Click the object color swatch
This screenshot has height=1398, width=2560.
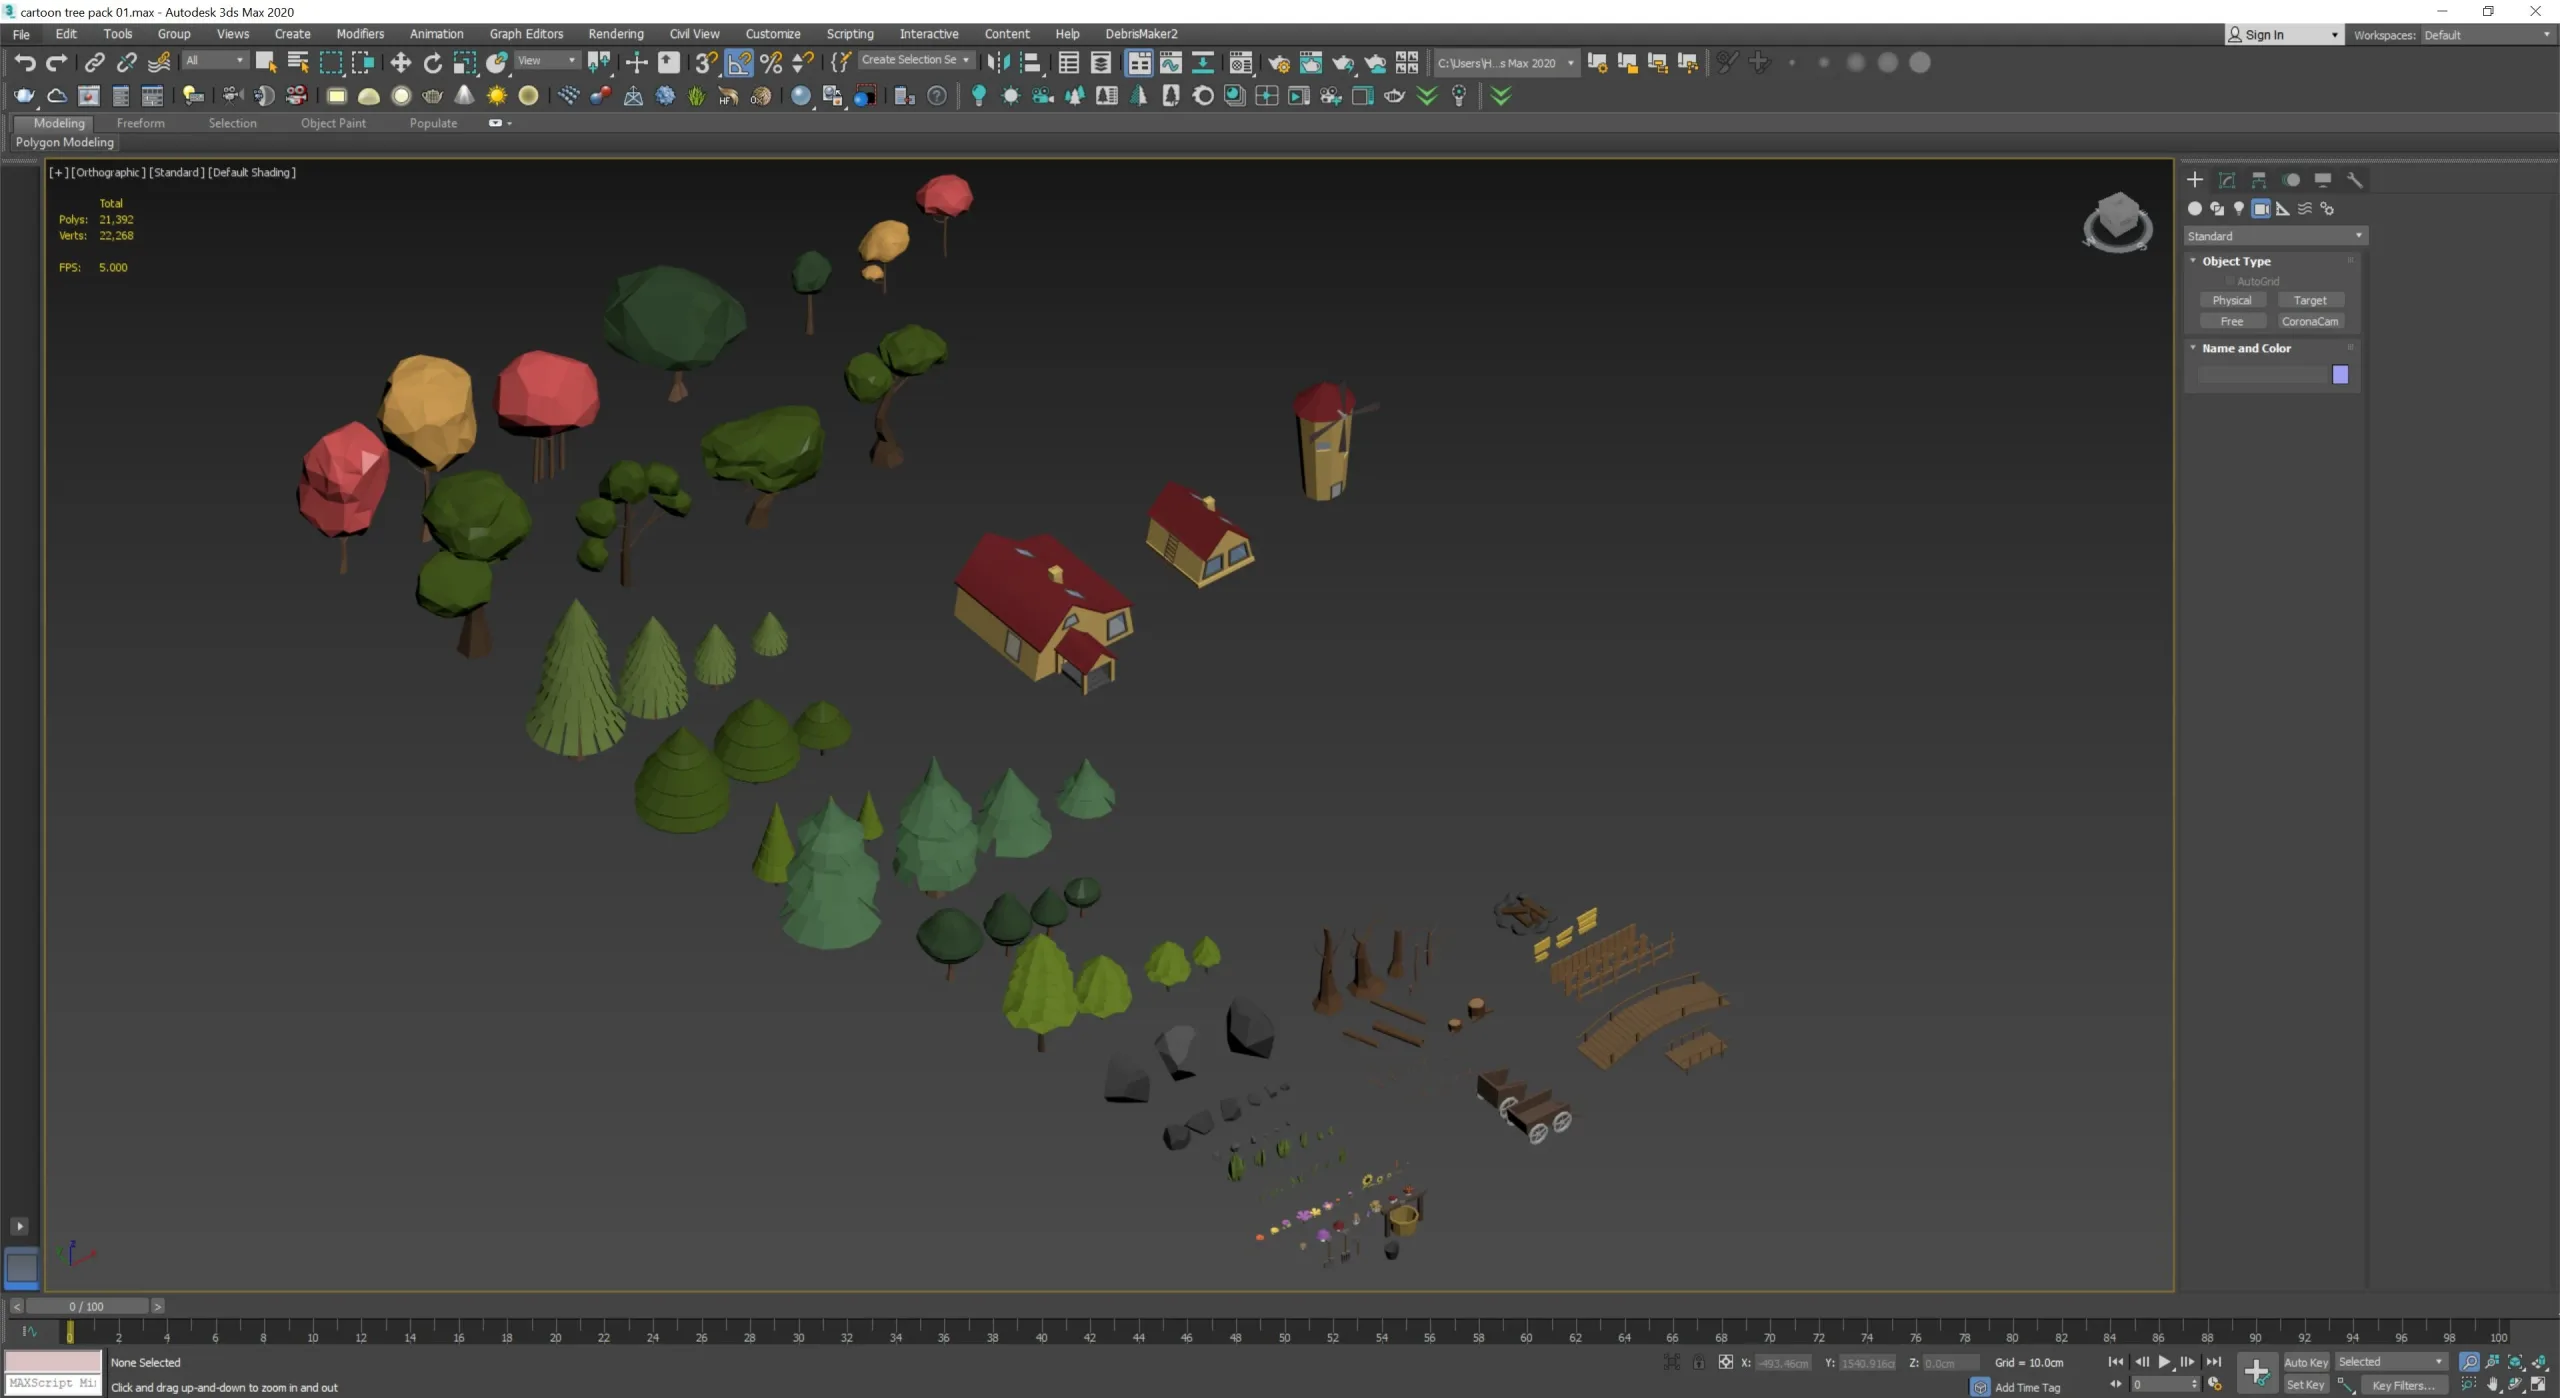pos(2340,375)
